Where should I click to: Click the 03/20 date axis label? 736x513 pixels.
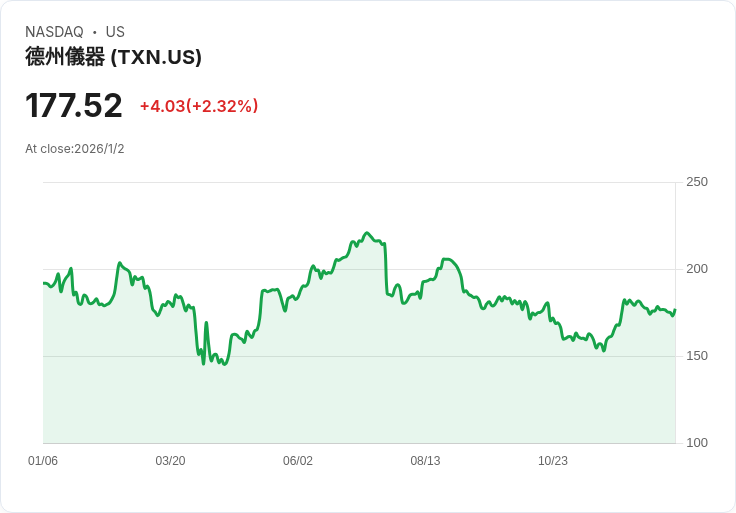170,461
